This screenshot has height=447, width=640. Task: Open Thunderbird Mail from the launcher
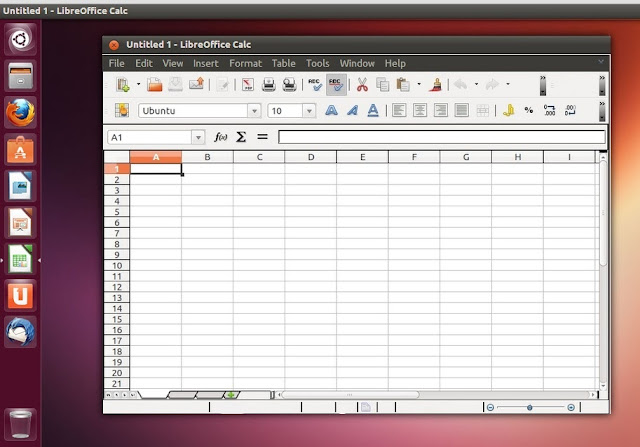coord(20,332)
